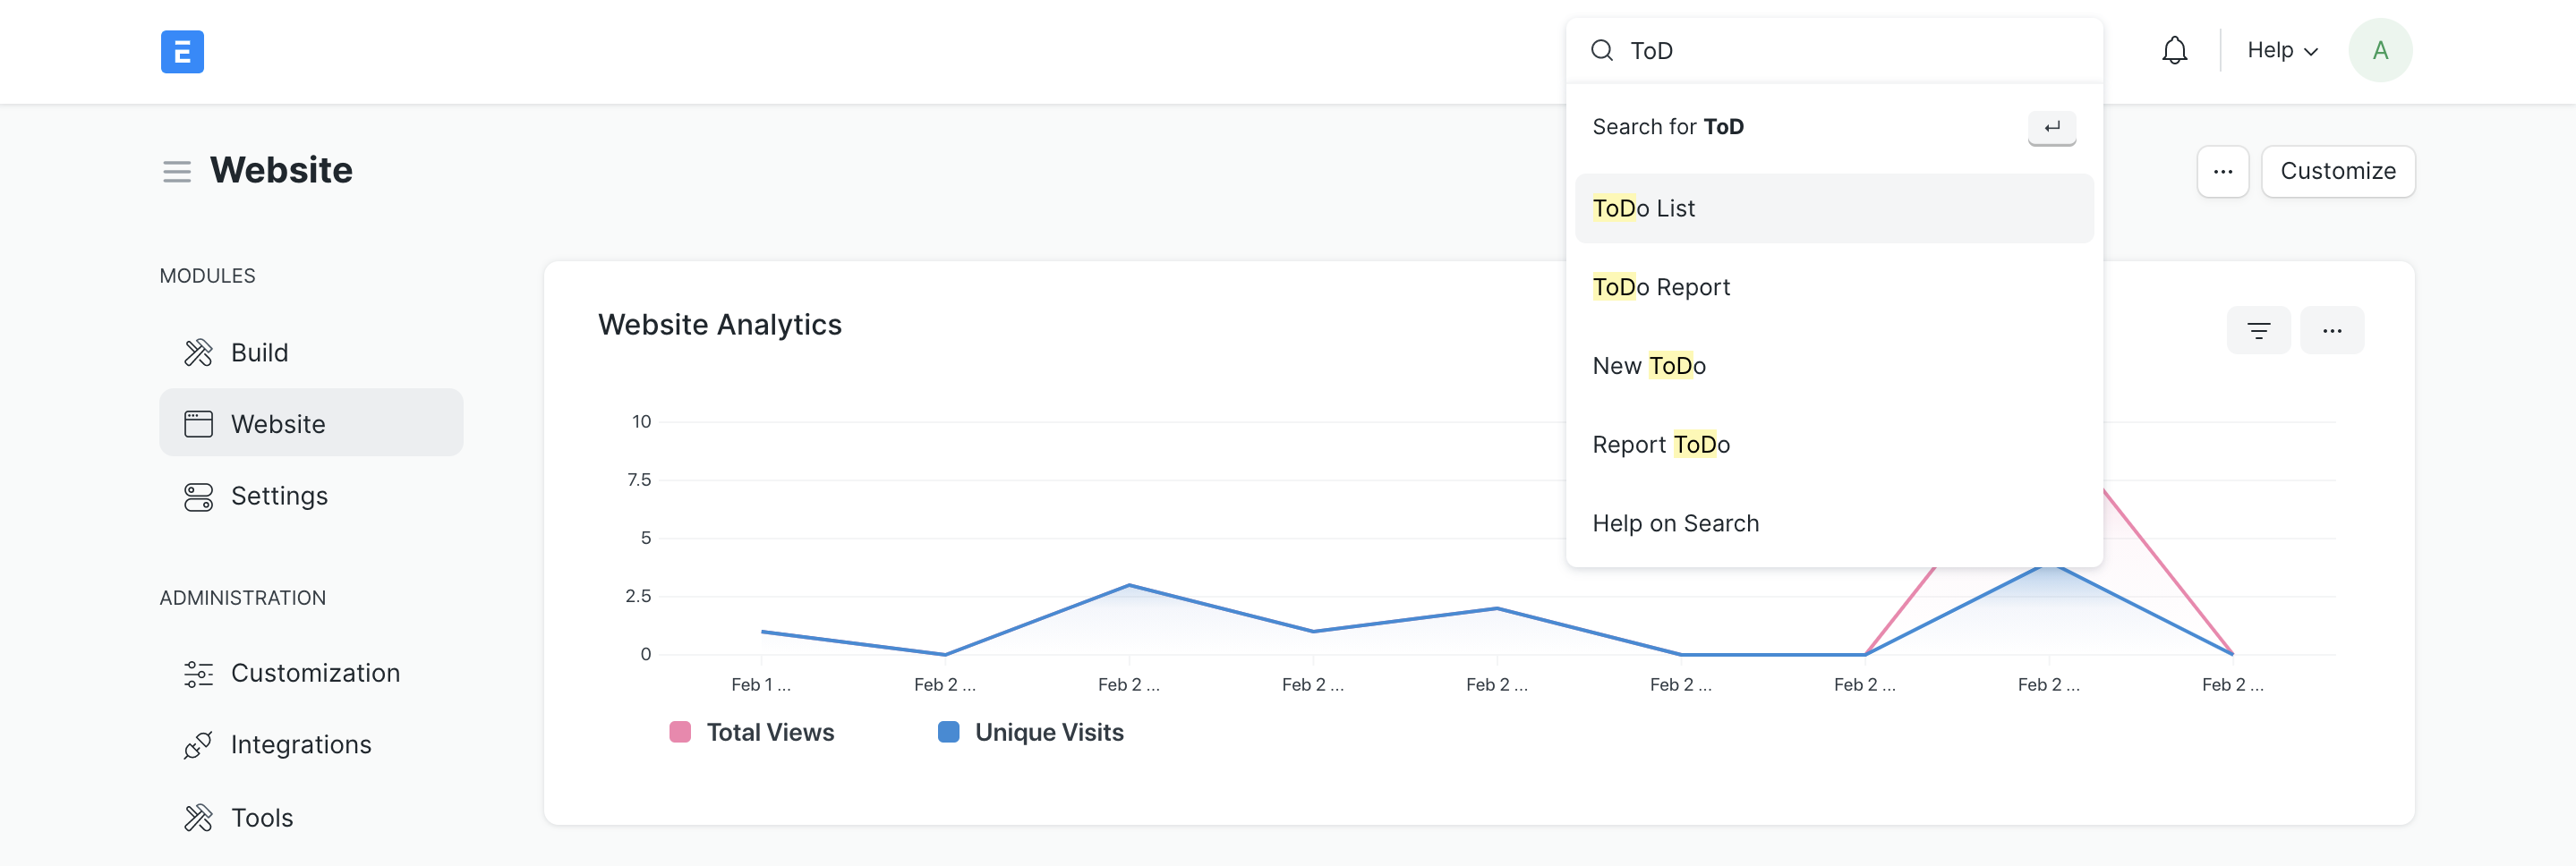Screen dimensions: 2576x866
Task: Click the Integrations plug icon
Action: click(x=198, y=745)
